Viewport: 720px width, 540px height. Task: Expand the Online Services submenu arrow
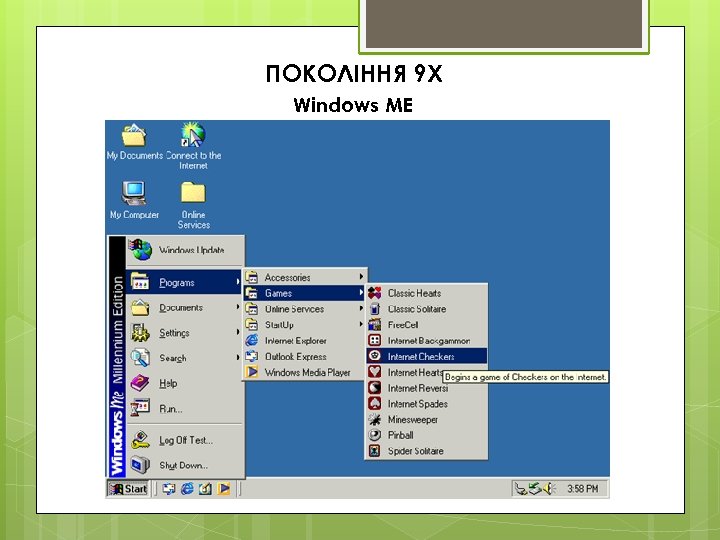coord(361,309)
